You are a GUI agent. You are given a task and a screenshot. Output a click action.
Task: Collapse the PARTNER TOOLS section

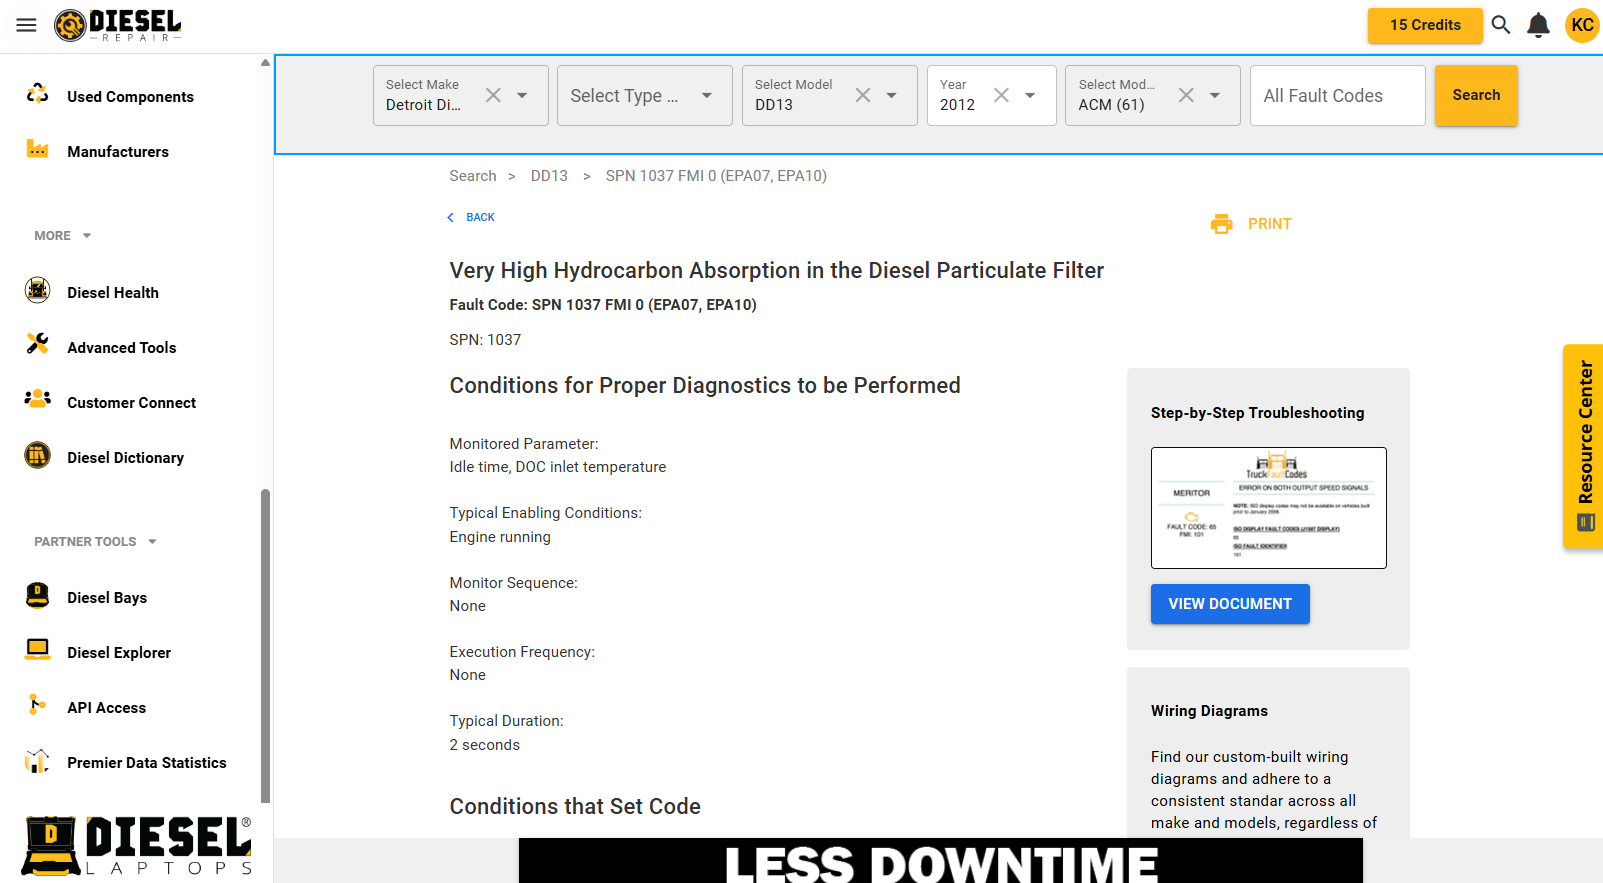tap(96, 542)
